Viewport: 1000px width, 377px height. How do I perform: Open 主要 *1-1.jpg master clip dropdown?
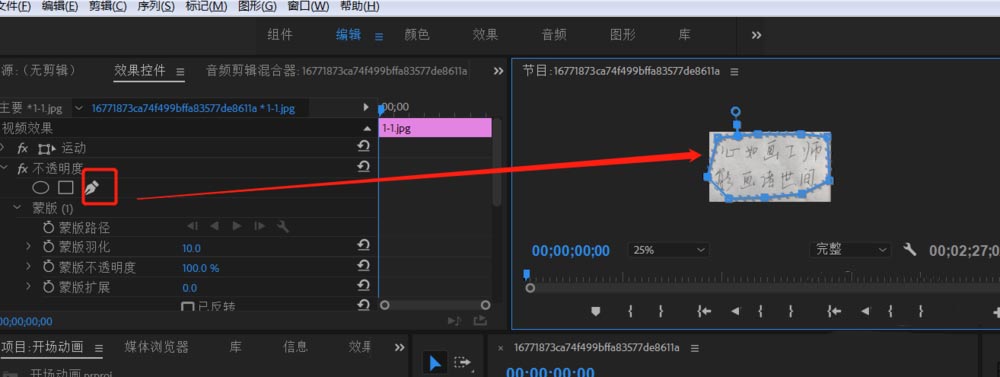[79, 108]
